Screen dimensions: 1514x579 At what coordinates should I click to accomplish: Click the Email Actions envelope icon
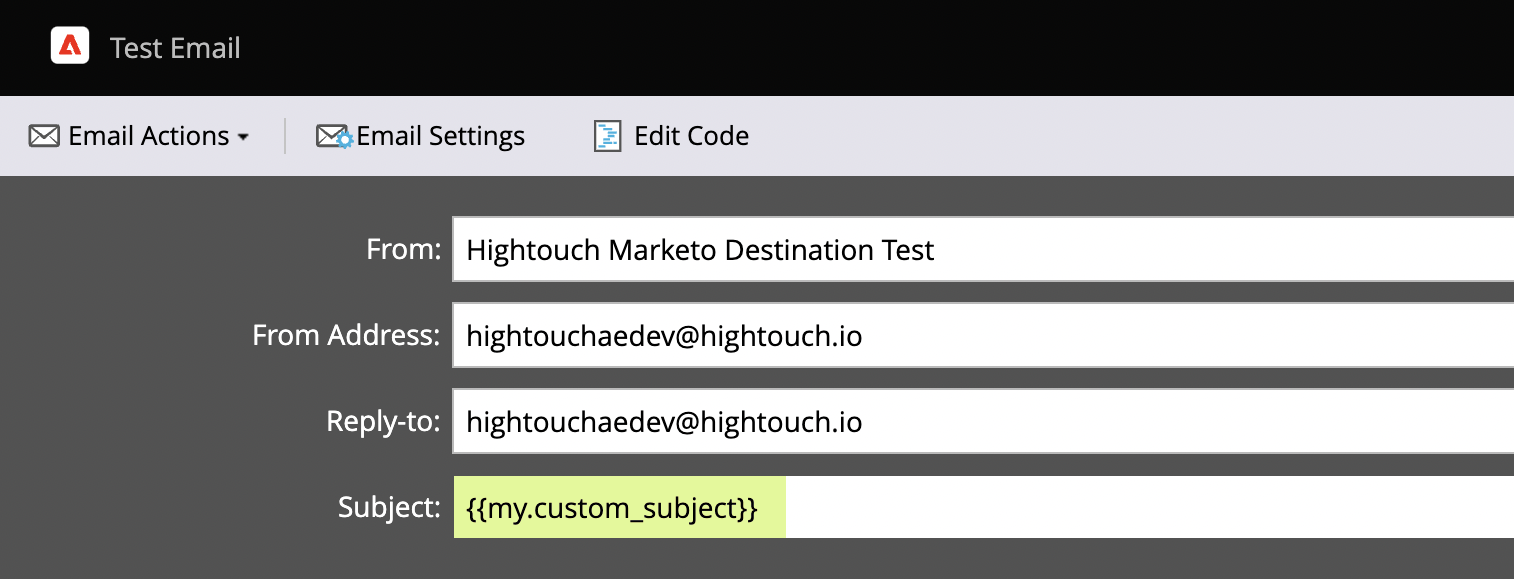click(44, 136)
